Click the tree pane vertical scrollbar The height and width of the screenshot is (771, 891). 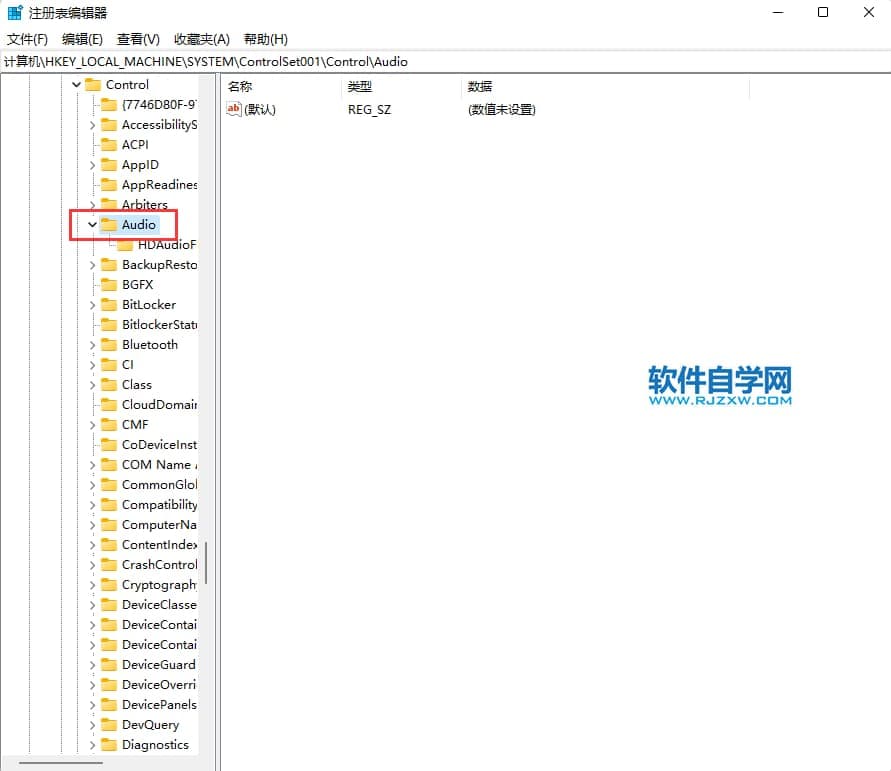[x=206, y=564]
